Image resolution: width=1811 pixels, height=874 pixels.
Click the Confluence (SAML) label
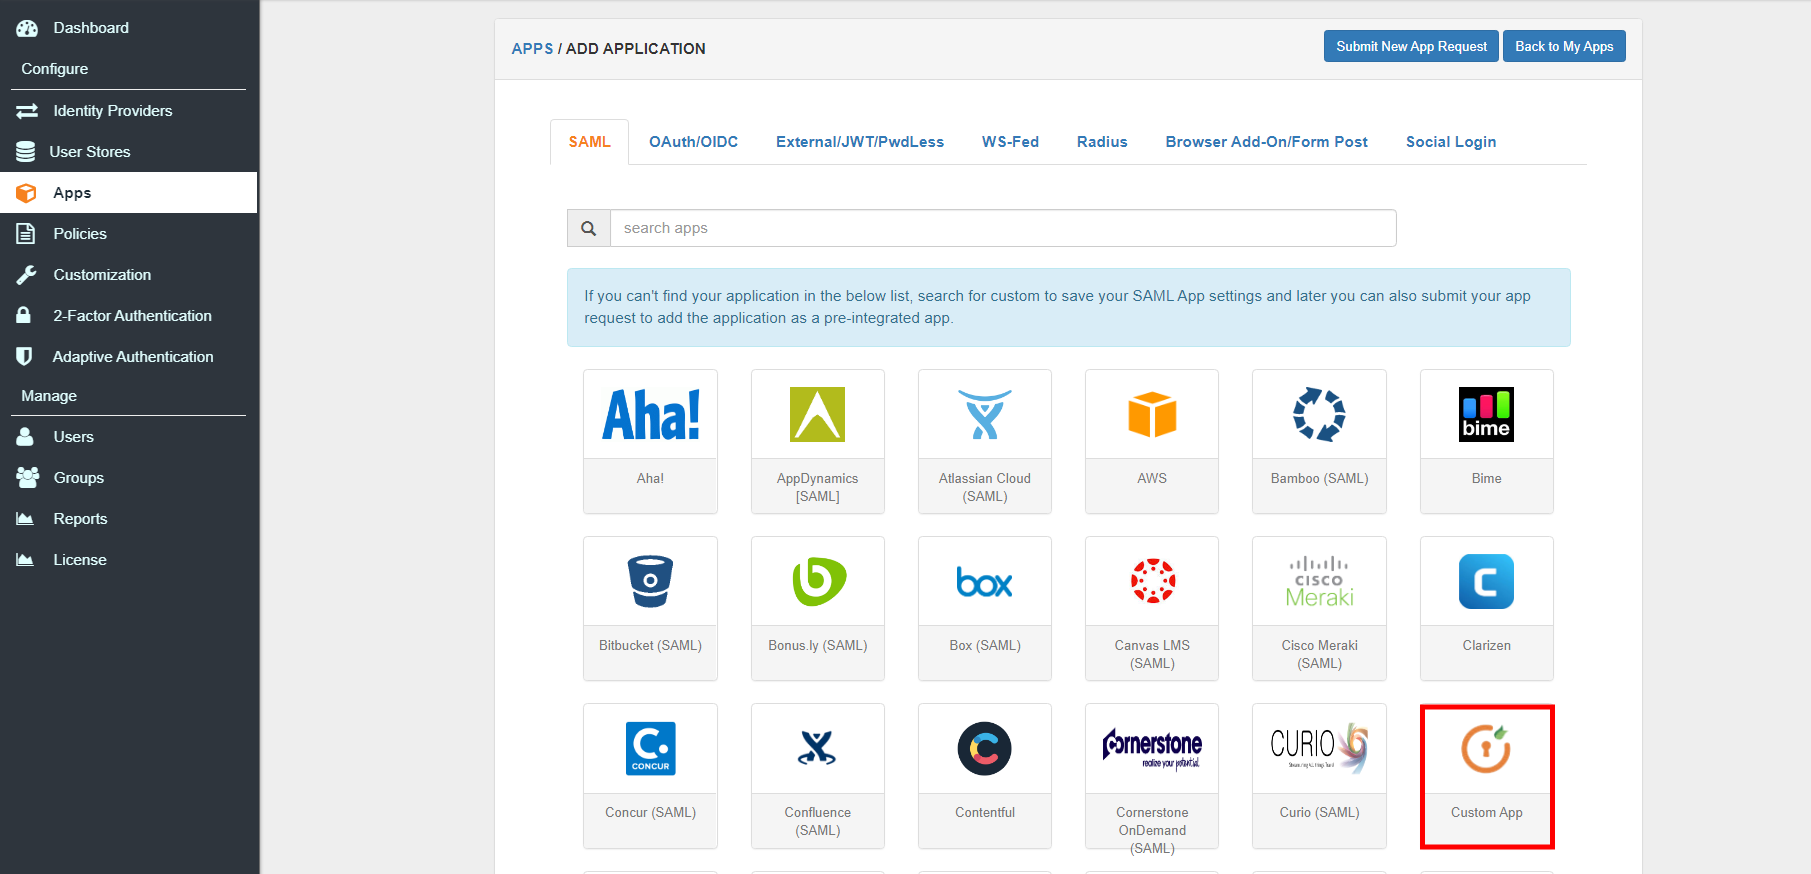coord(818,821)
